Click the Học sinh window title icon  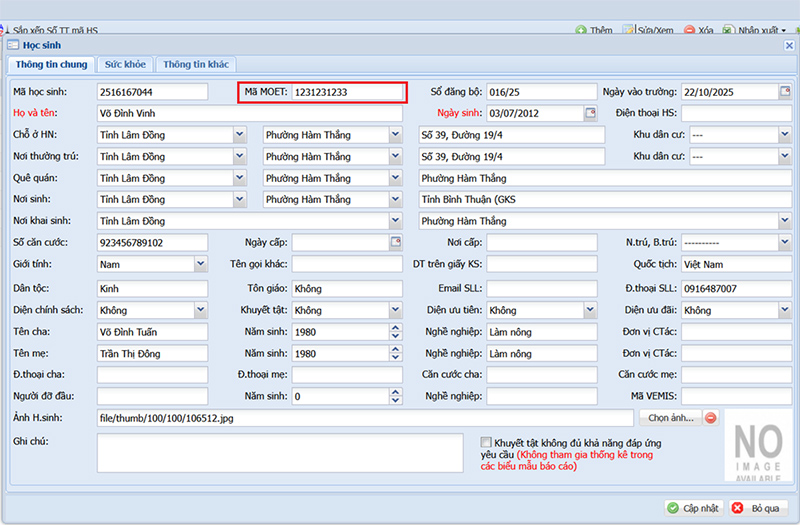[13, 45]
